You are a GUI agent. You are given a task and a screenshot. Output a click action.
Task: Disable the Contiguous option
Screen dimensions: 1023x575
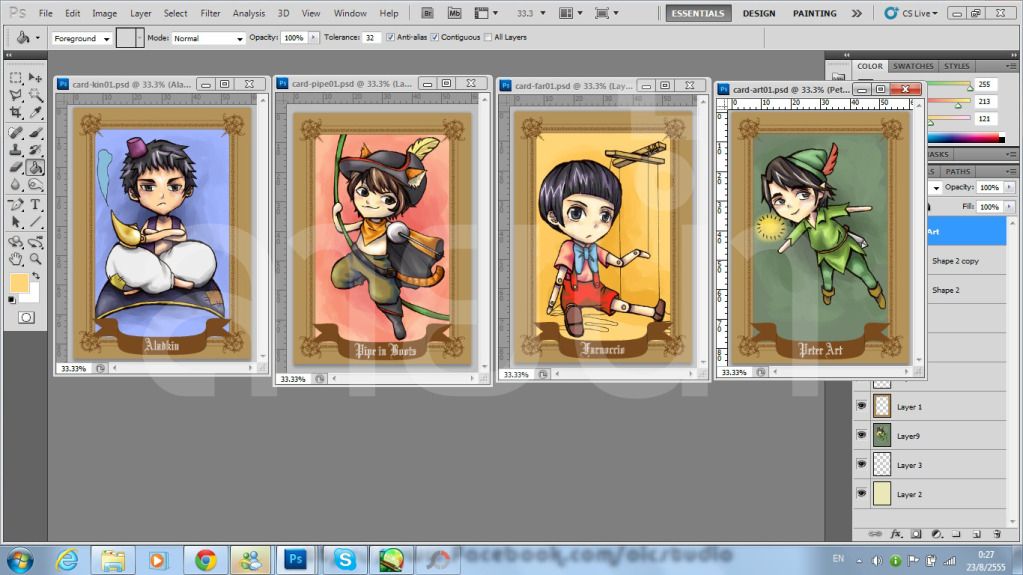[x=434, y=37]
